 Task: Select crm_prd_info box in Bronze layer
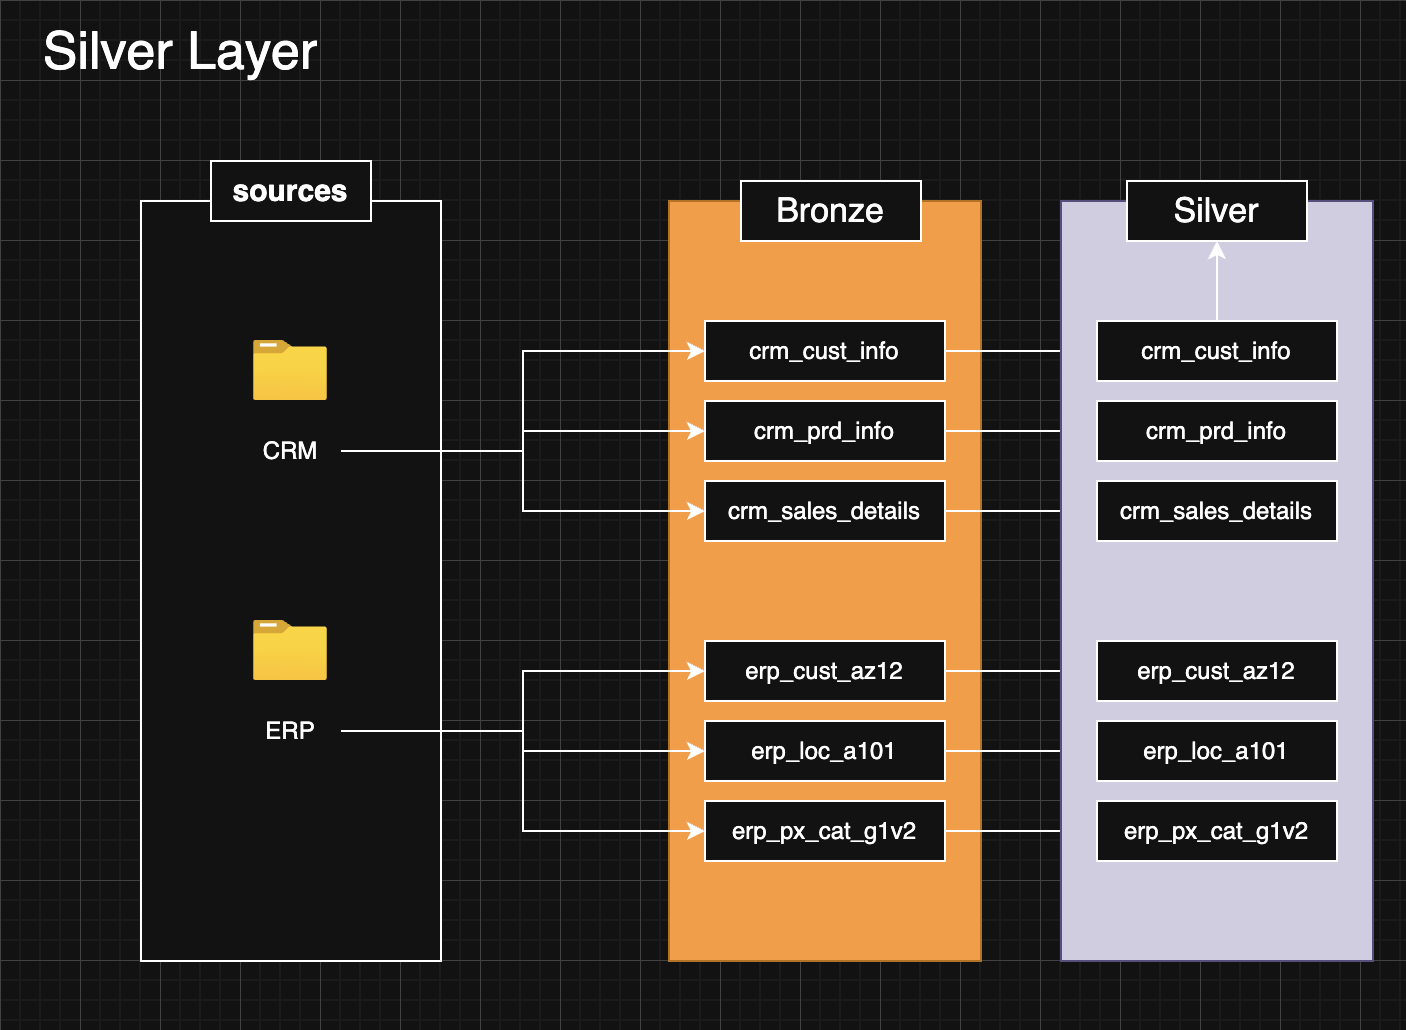click(824, 431)
